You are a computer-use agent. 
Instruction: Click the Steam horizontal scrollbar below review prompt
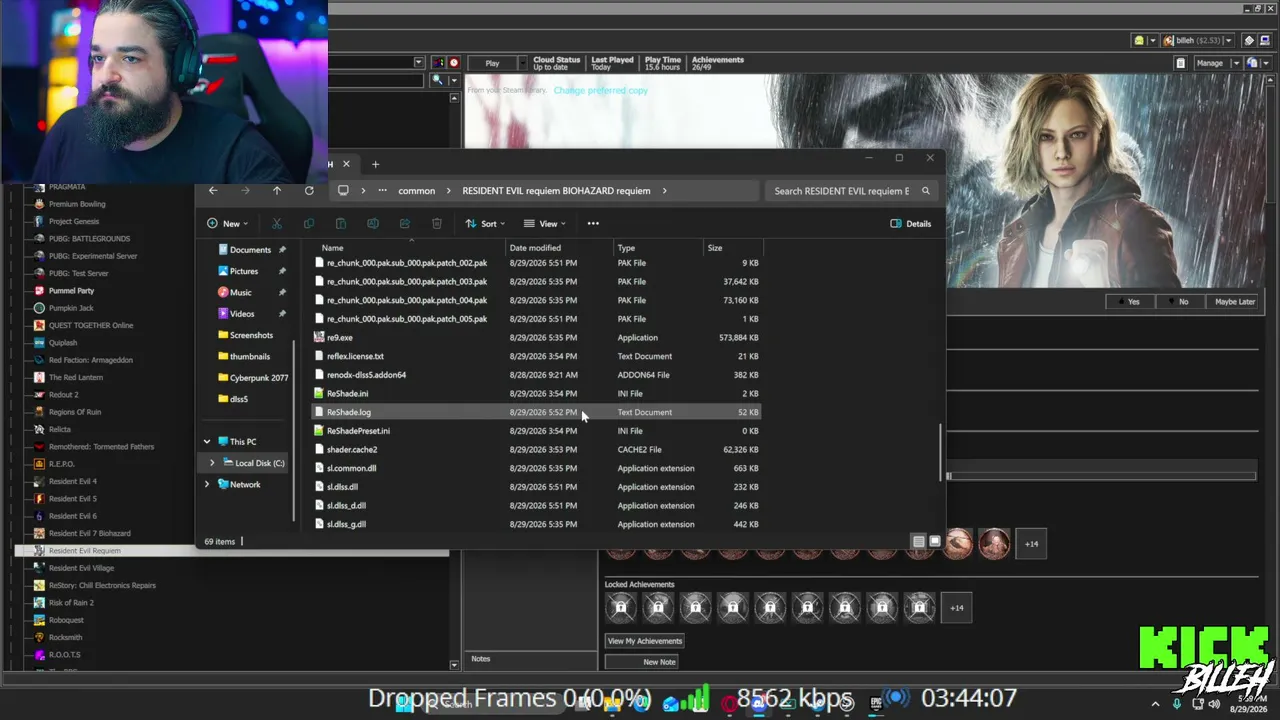click(x=1100, y=476)
